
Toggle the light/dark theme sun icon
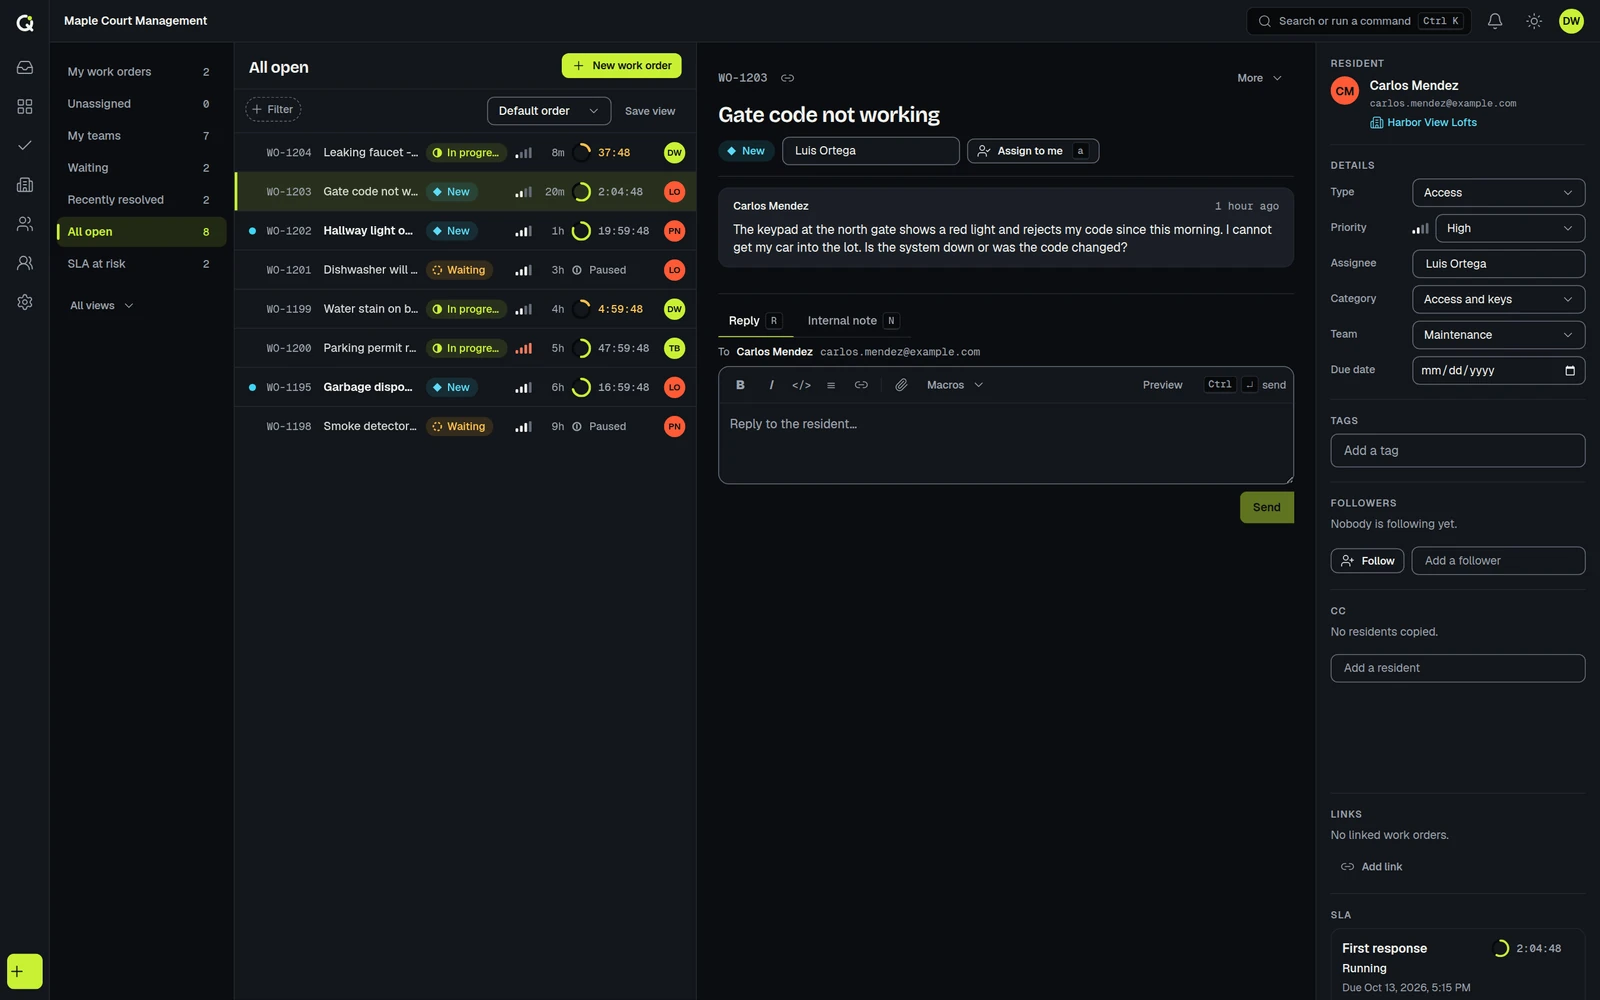1534,21
